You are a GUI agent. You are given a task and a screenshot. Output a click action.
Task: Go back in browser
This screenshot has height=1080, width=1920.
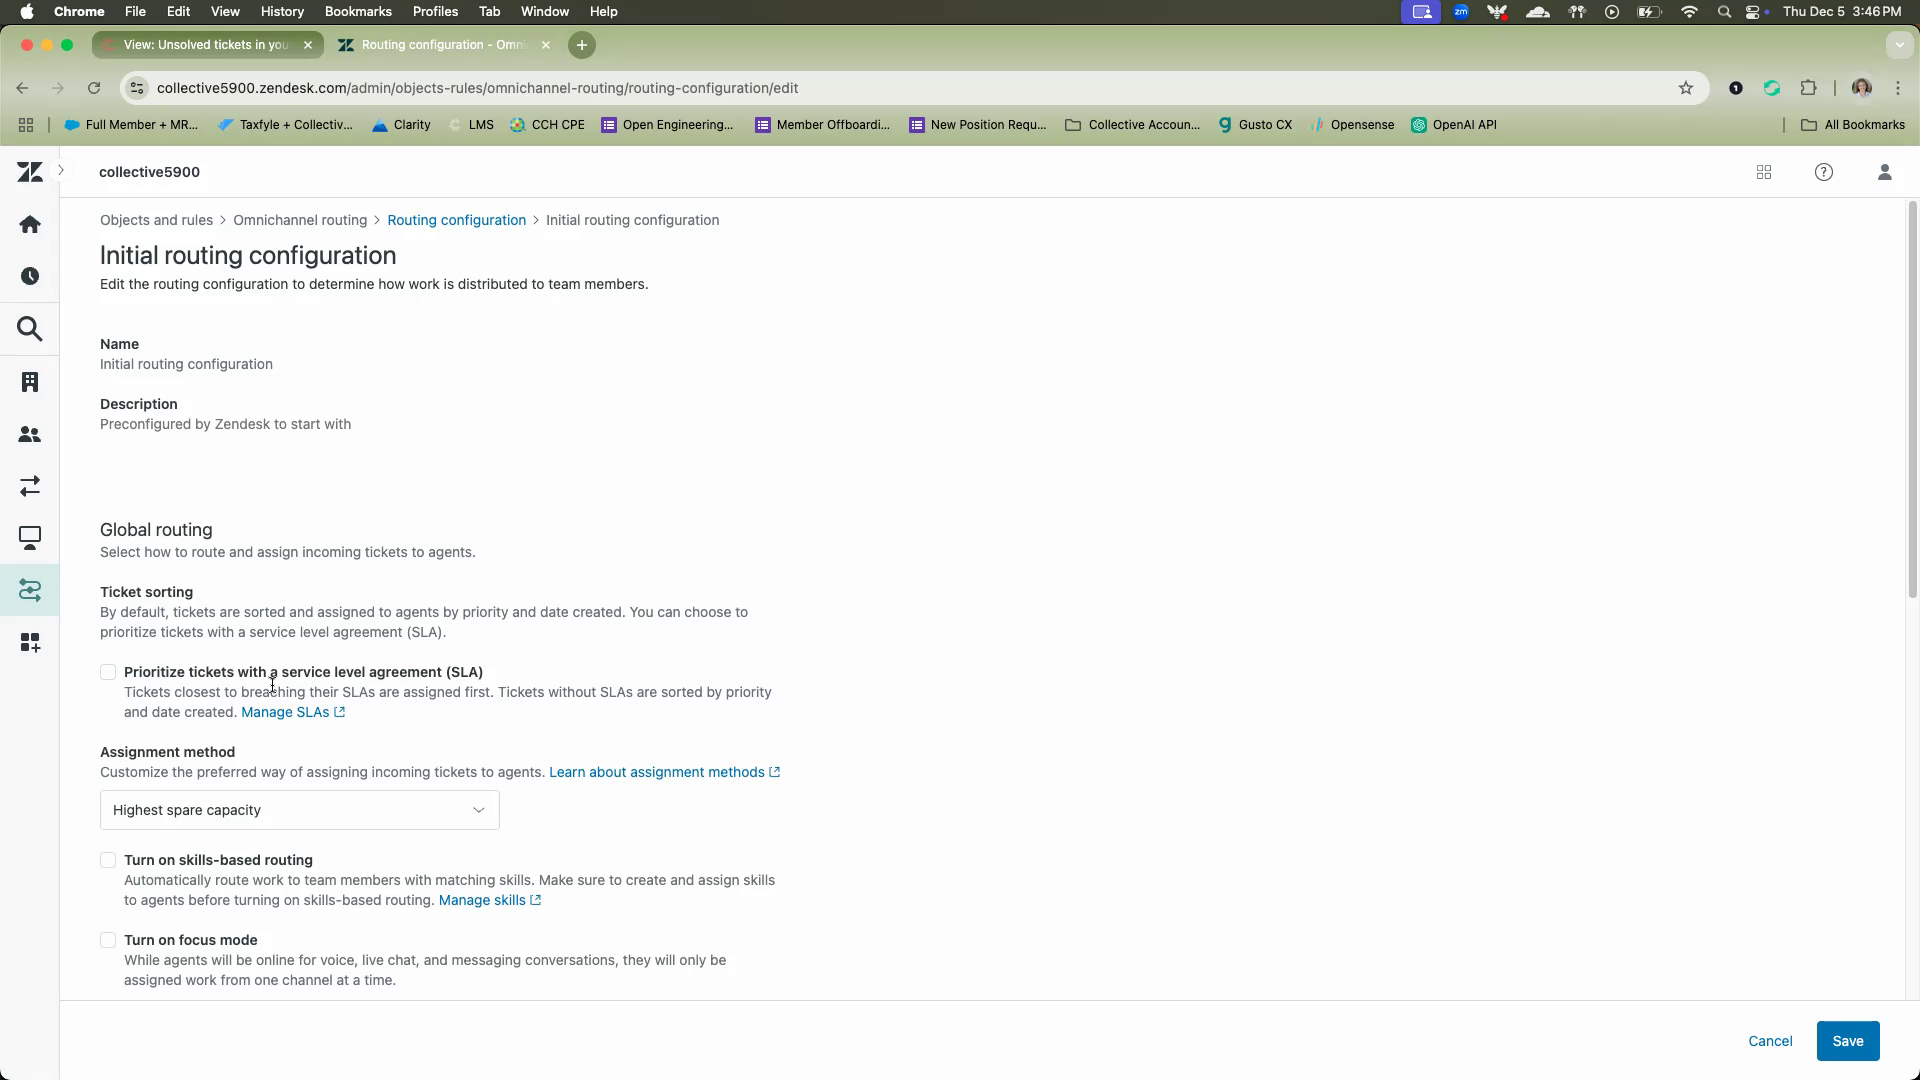point(23,88)
